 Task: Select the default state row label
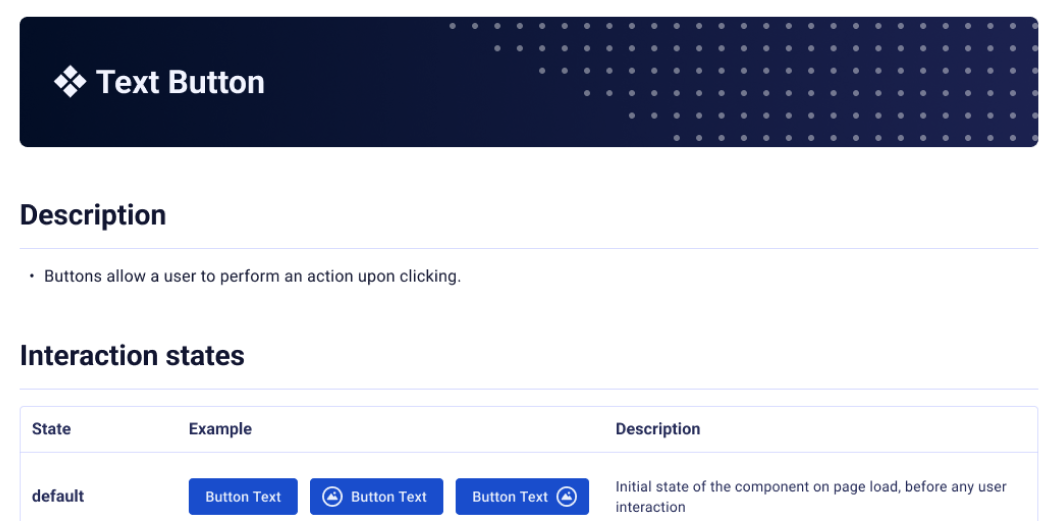point(58,496)
